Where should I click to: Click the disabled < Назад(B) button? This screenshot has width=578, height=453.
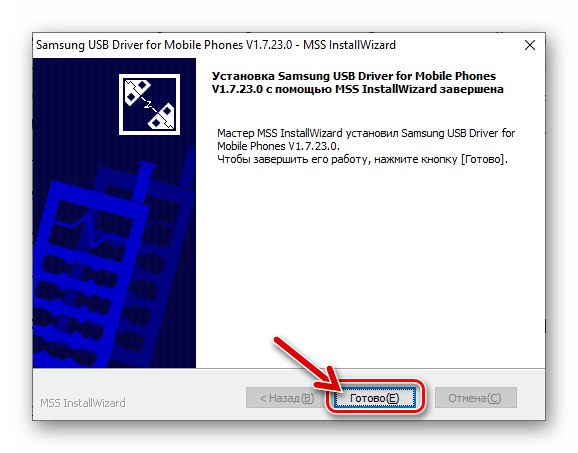(x=287, y=397)
